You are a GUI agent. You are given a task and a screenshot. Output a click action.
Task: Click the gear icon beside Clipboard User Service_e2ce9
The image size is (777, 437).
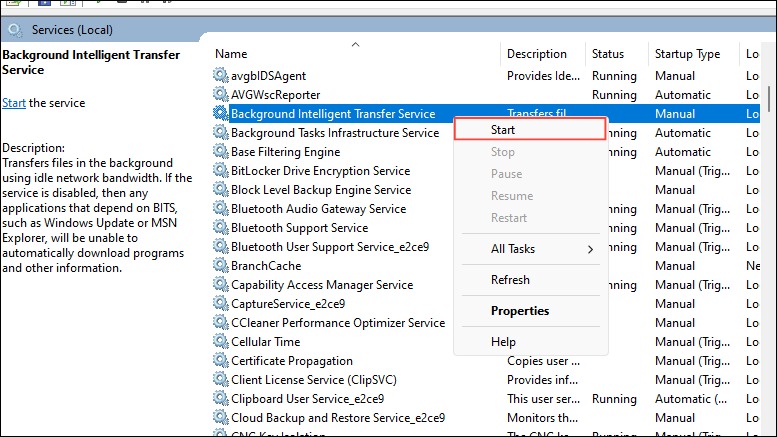click(x=221, y=398)
